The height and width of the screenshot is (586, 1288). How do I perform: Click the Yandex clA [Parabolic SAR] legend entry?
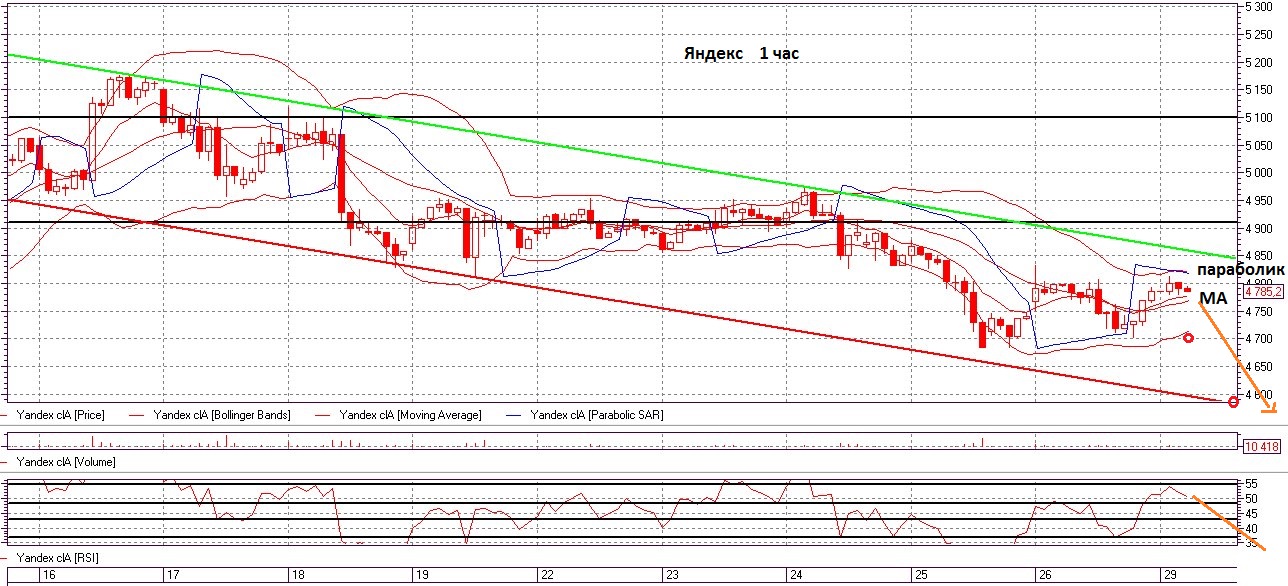coord(597,414)
